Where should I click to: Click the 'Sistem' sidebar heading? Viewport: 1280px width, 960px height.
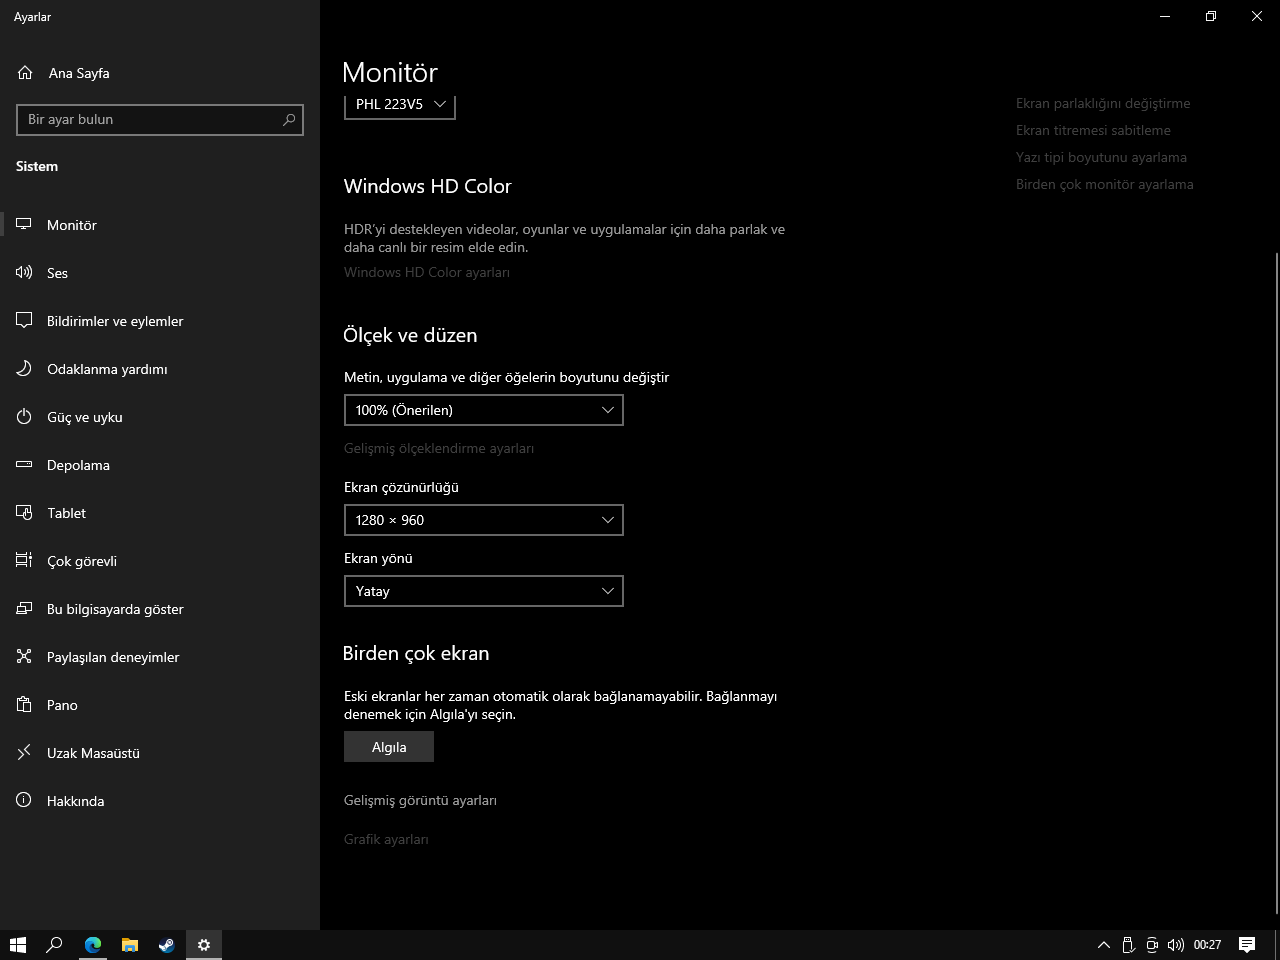tap(37, 166)
